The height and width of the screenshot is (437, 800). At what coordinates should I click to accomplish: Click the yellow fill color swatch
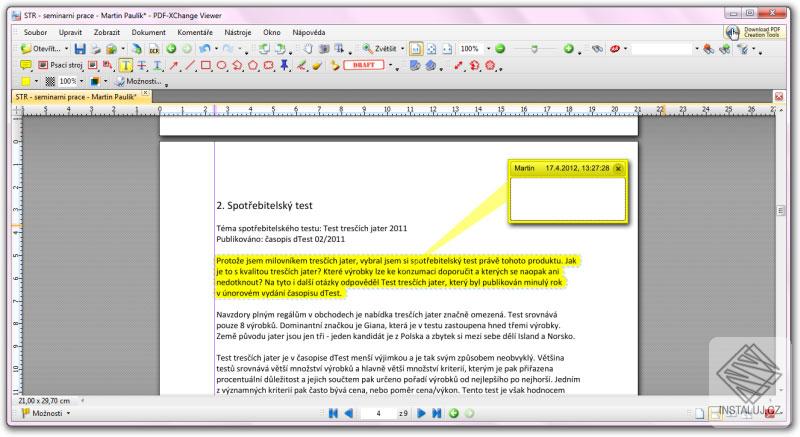coord(26,81)
